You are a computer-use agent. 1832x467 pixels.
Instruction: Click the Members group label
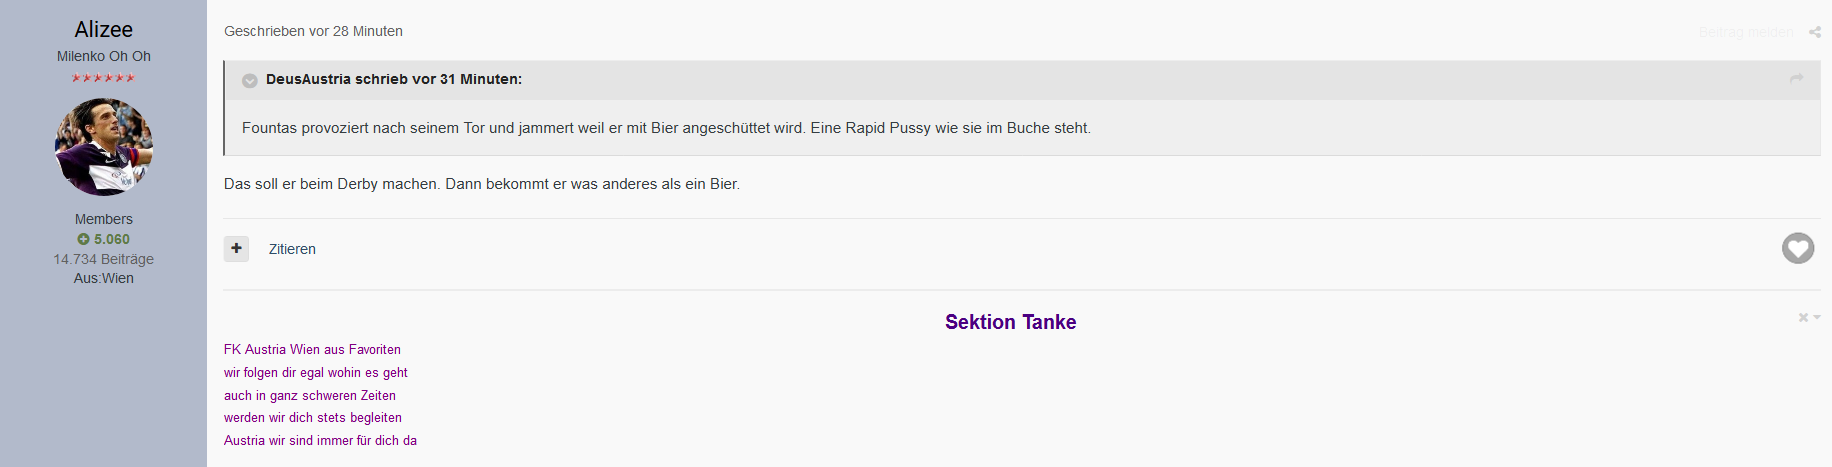(103, 219)
